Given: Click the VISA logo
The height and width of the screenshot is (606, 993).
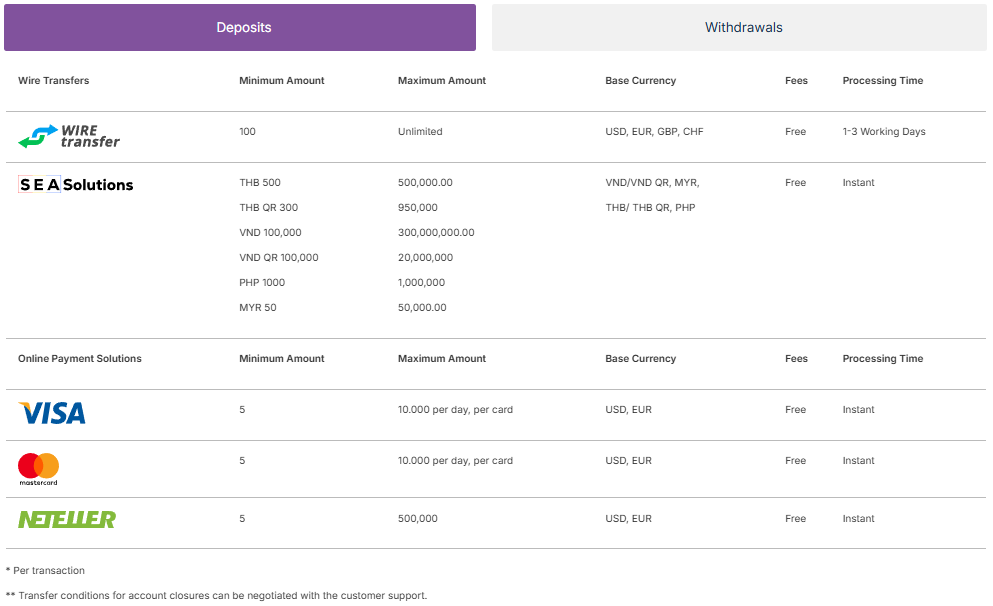Looking at the screenshot, I should [x=52, y=413].
